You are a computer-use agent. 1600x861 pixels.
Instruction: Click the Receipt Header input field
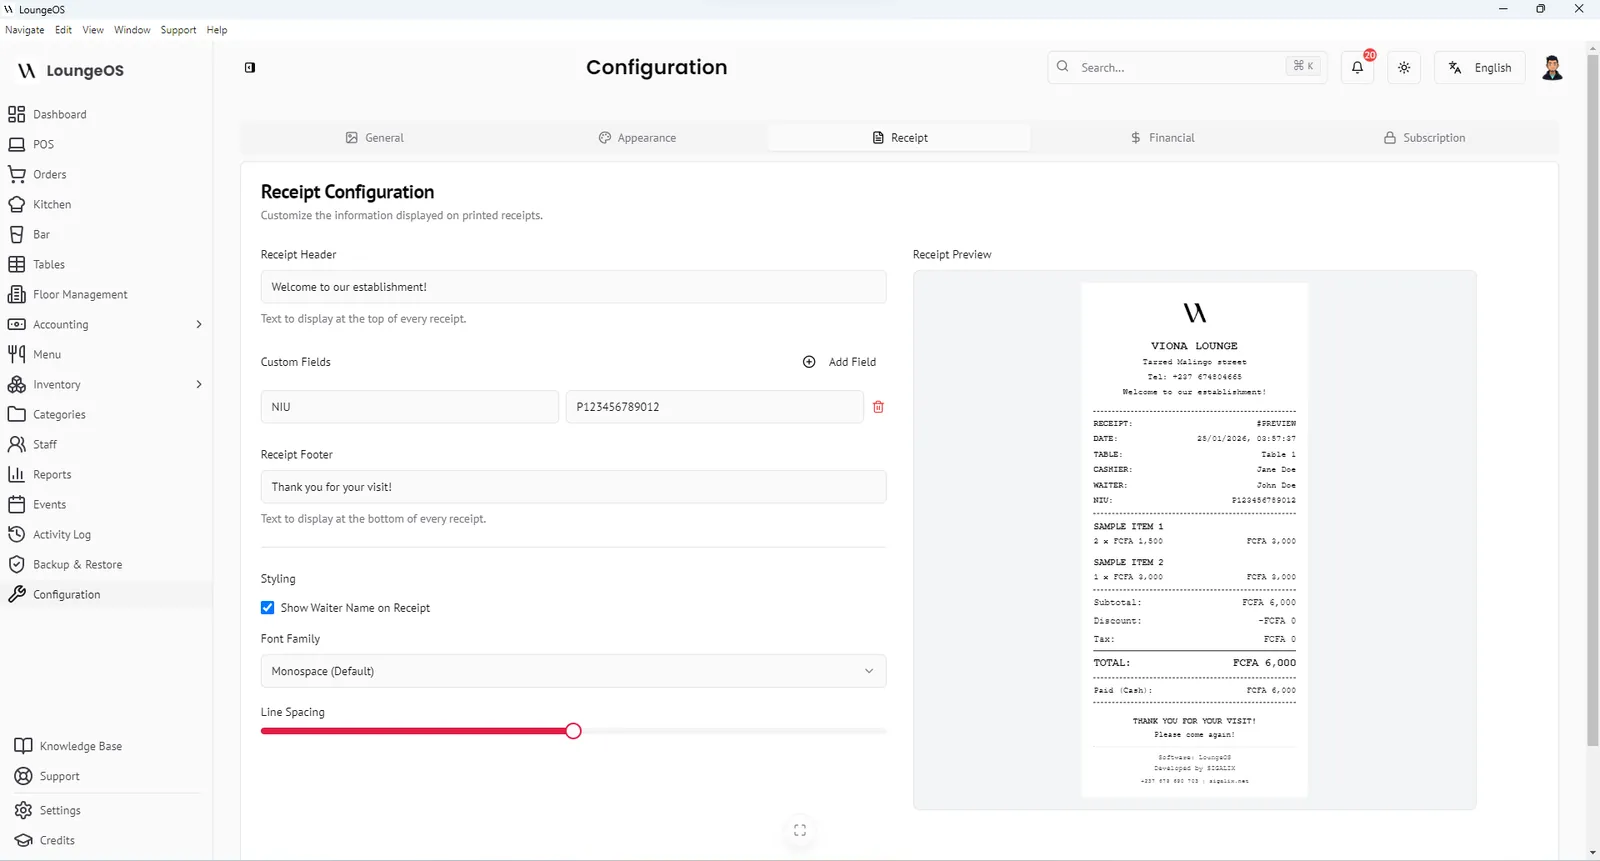tap(573, 287)
